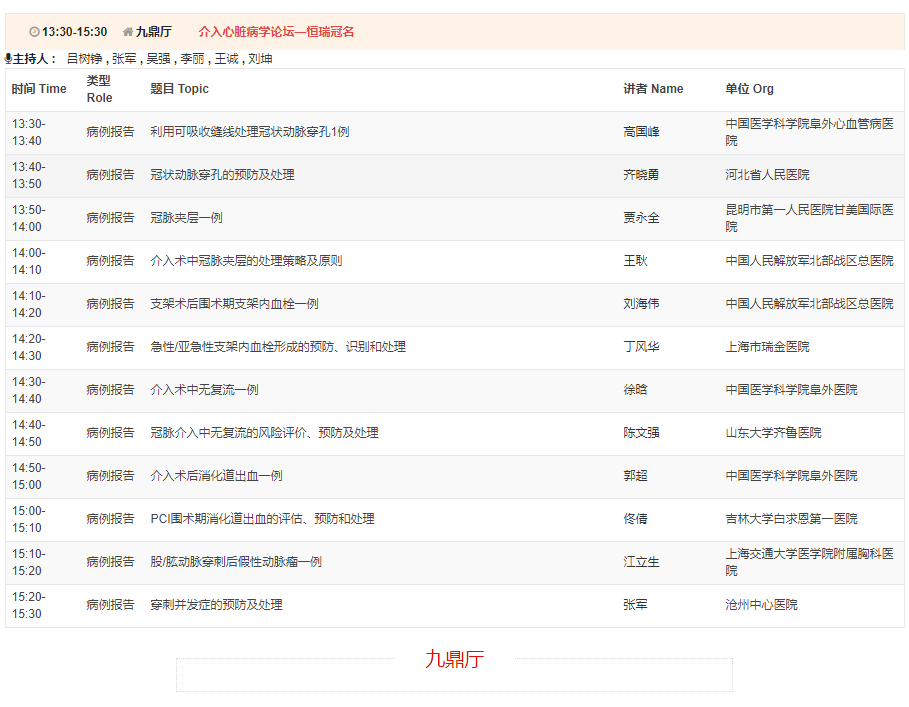Click the 讲者 Name column header
This screenshot has height=707, width=909.
[653, 89]
